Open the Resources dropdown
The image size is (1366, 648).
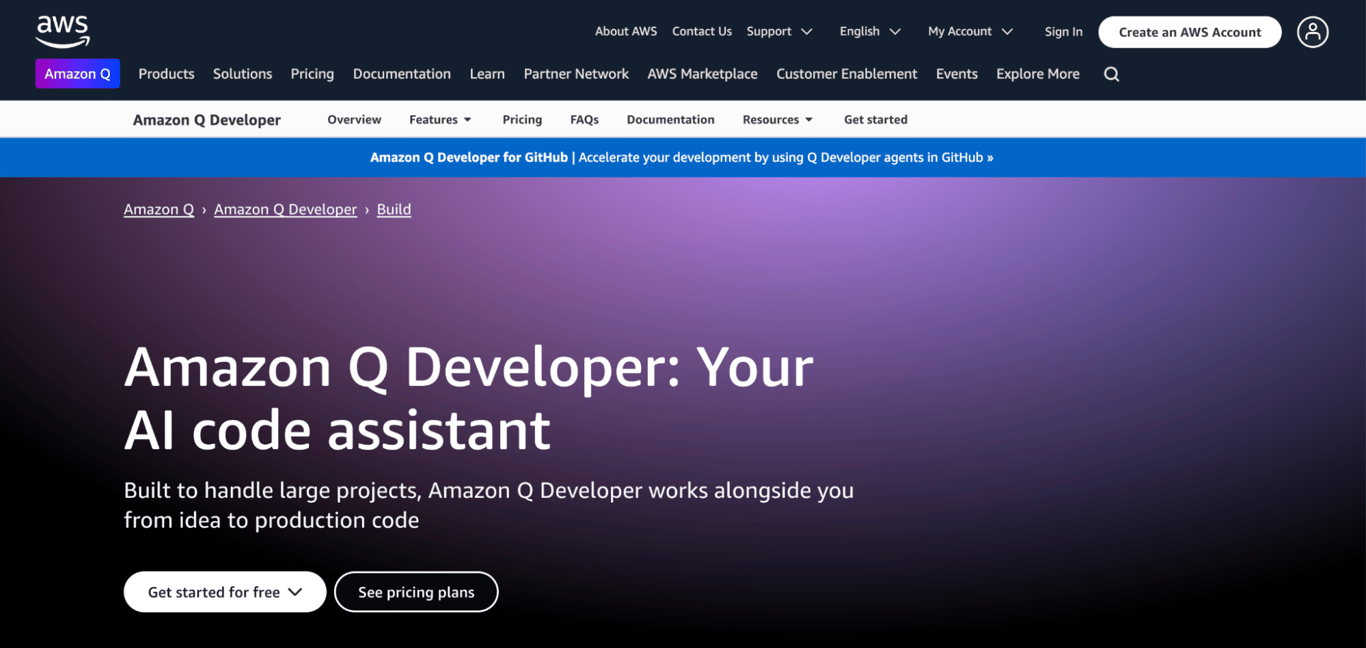pyautogui.click(x=777, y=119)
